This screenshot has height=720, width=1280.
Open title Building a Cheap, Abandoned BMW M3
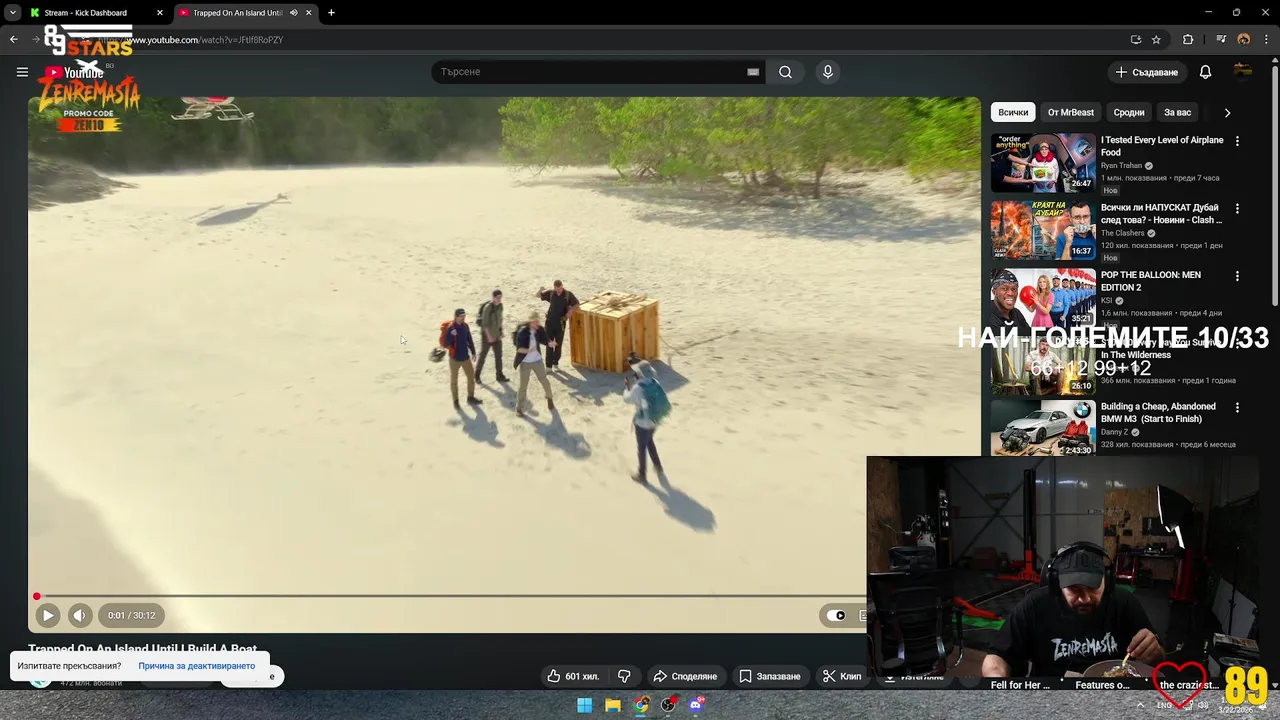pos(1160,412)
